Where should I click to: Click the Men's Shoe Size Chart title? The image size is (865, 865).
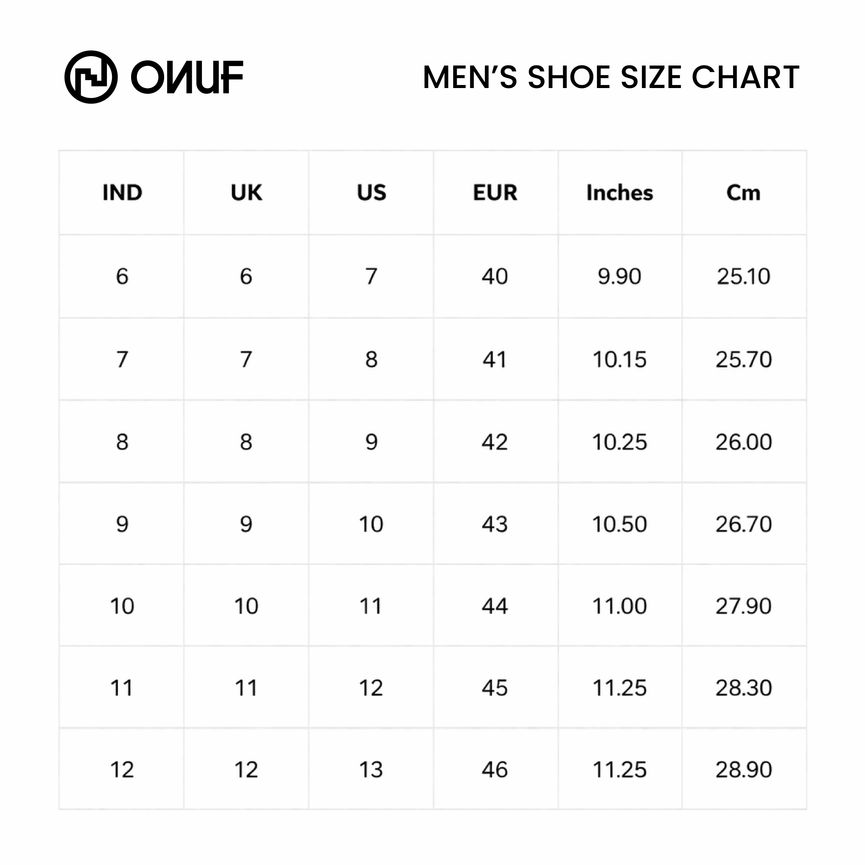click(611, 77)
